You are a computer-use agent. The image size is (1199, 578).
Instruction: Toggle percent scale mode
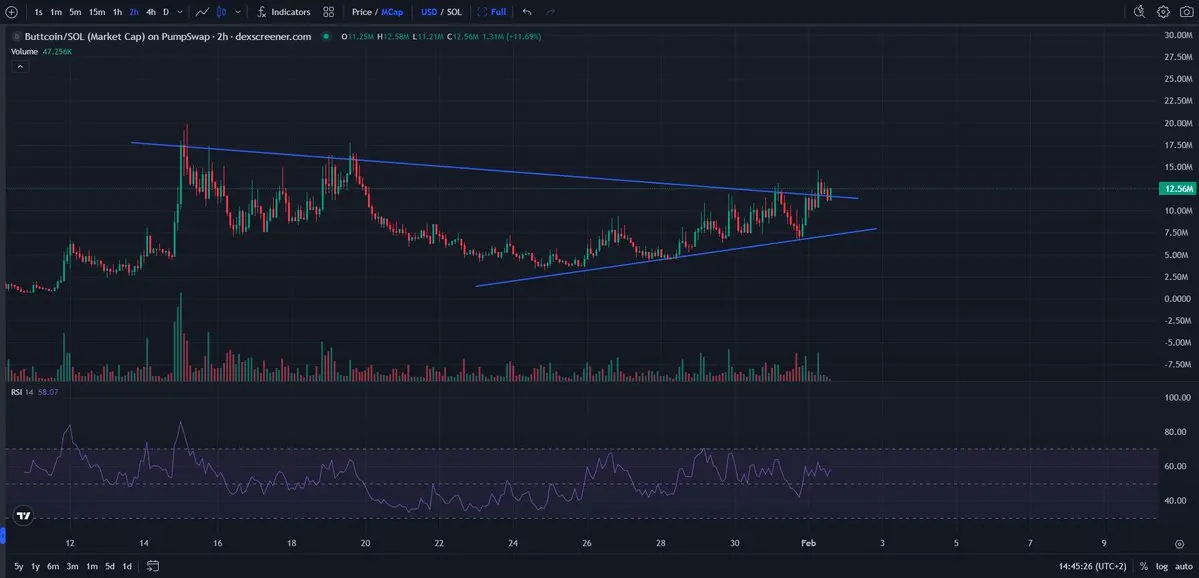pos(1144,567)
